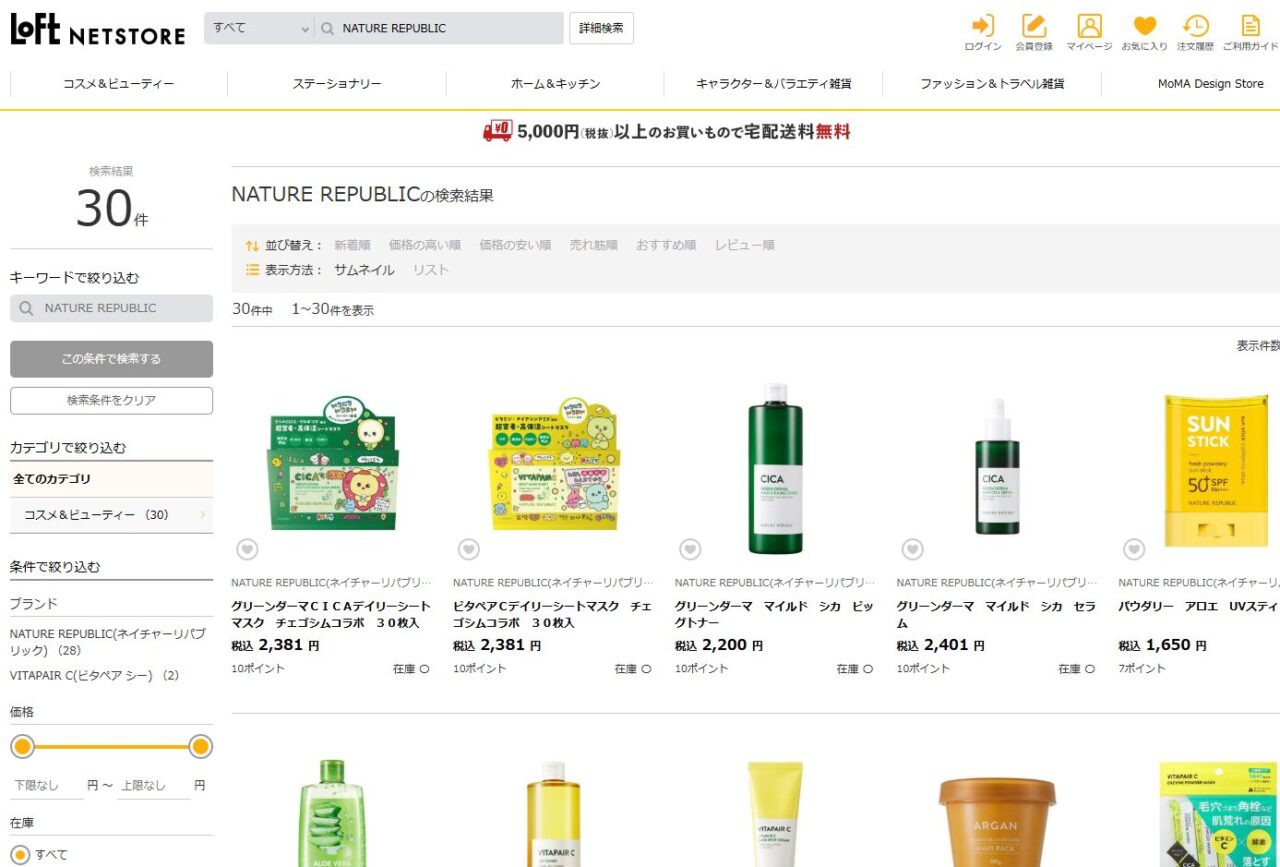The width and height of the screenshot is (1280, 867).
Task: Open the コスメ&ビューティー menu
Action: coord(119,84)
